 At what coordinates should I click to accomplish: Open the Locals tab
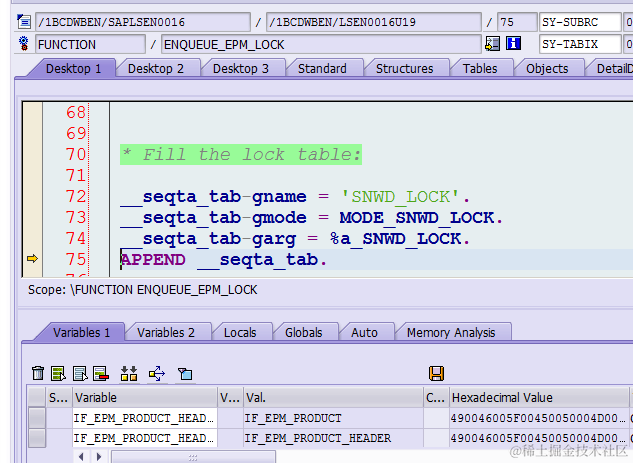(240, 333)
